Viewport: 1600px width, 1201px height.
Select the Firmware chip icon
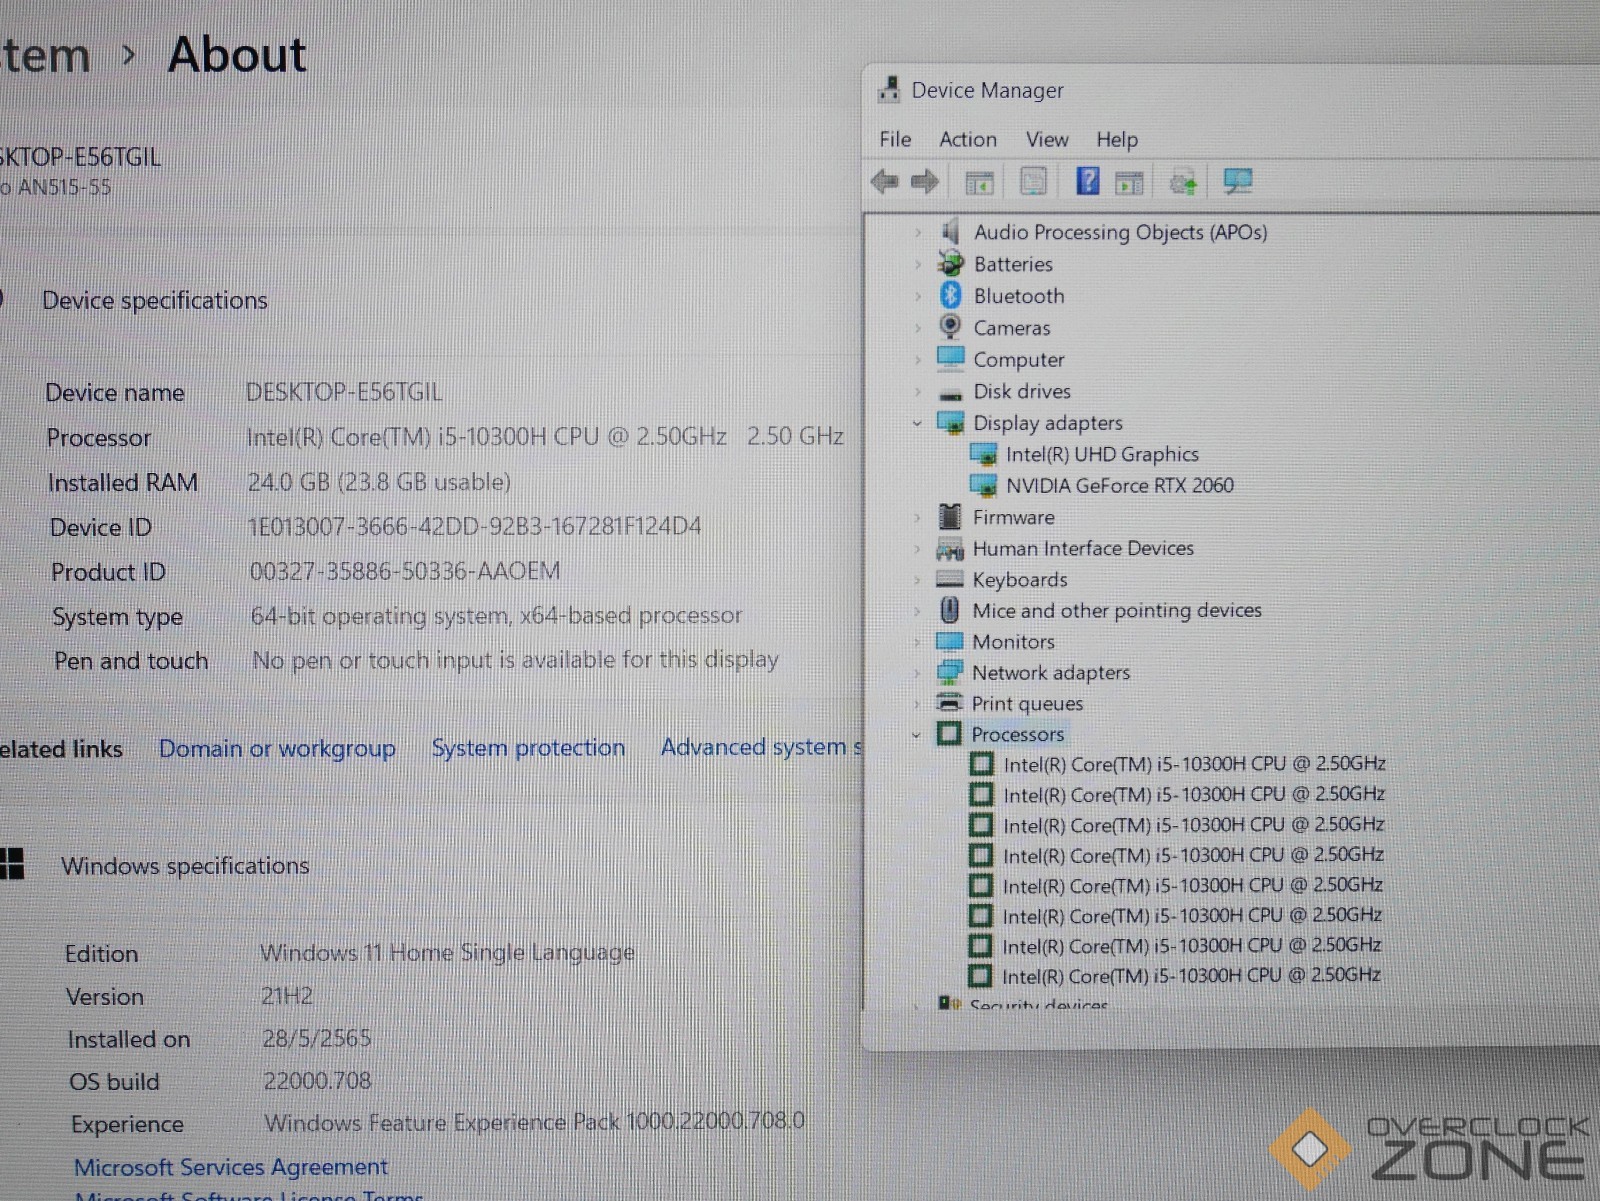949,517
